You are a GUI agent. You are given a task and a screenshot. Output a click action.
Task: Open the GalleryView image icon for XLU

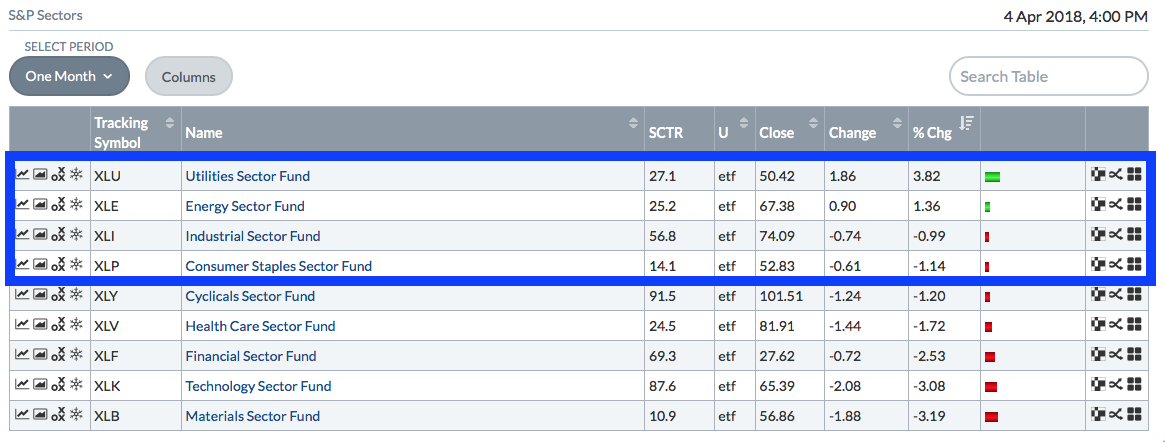(40, 175)
